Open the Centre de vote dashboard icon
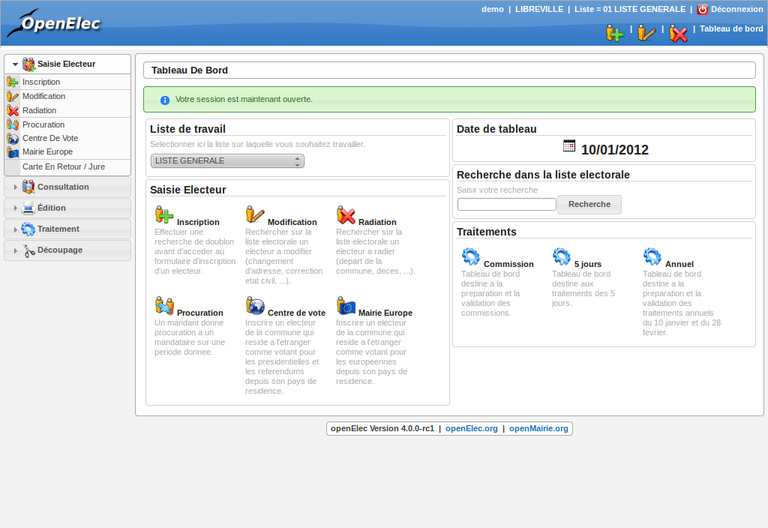 point(255,305)
